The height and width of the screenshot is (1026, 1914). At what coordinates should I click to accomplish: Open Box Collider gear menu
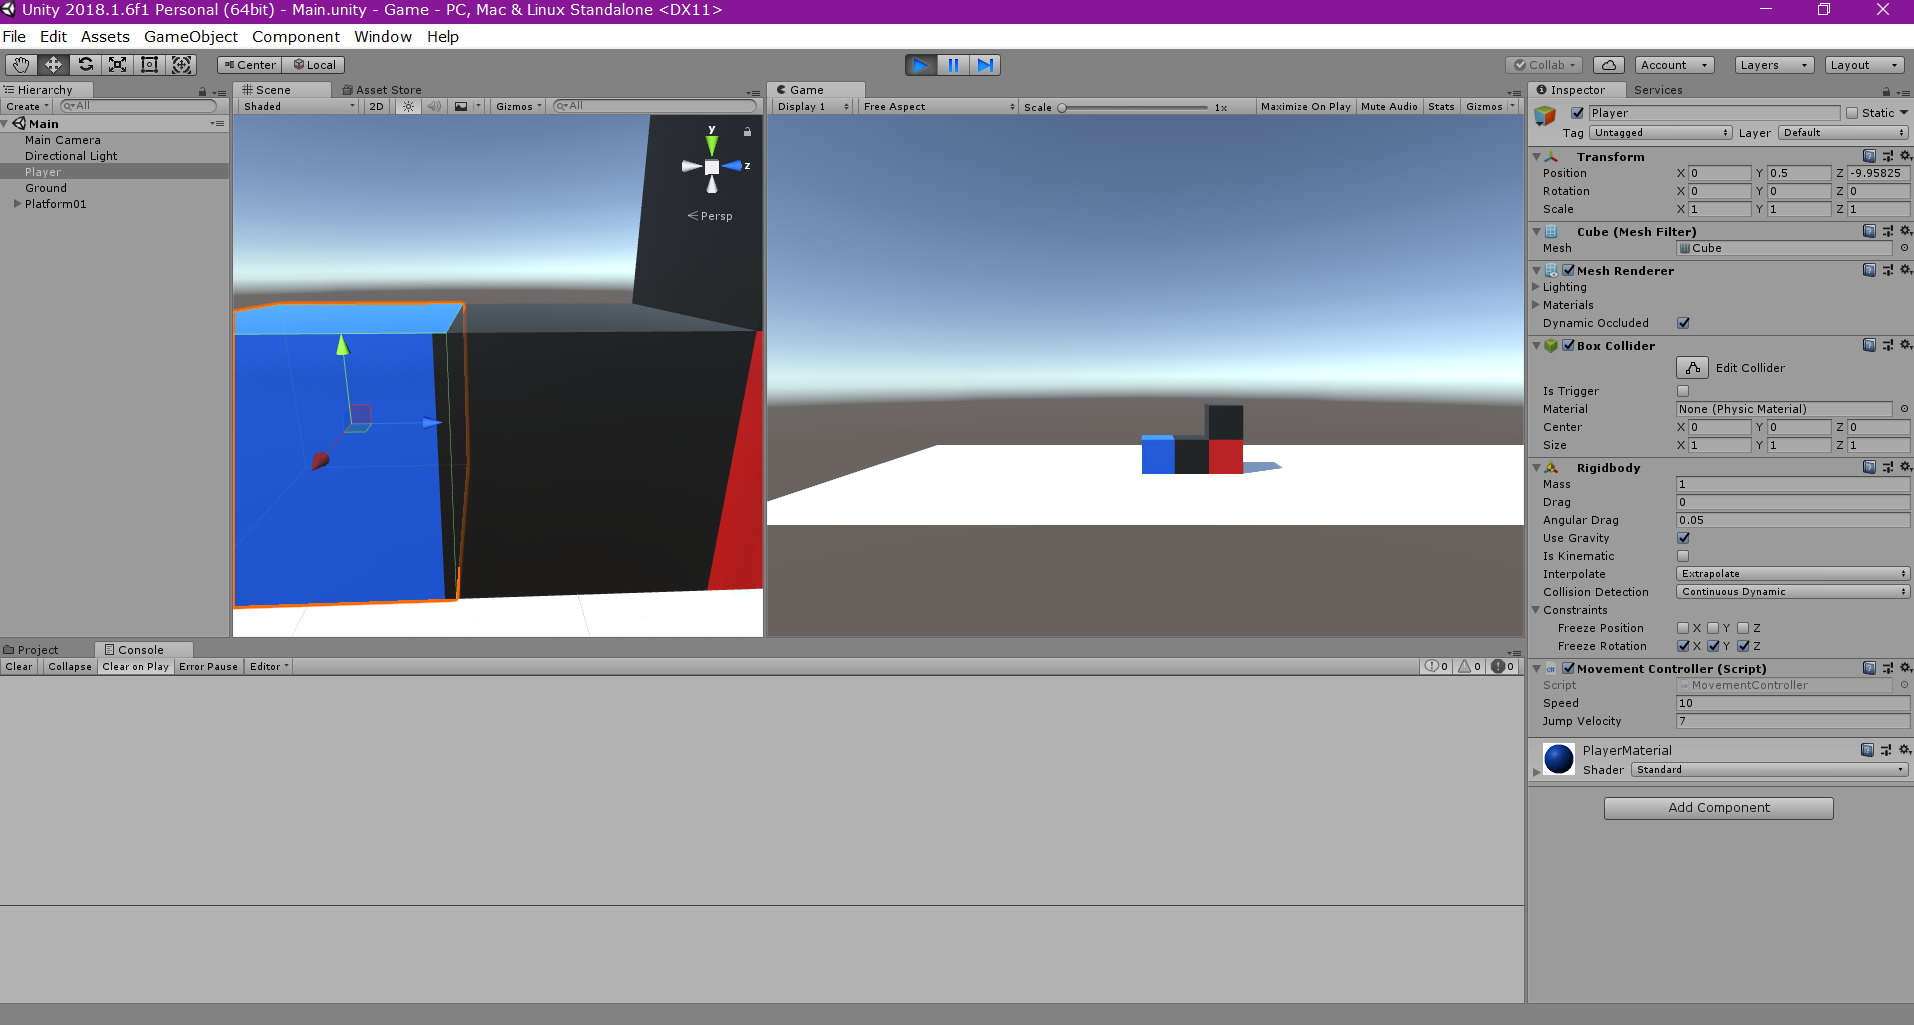(1906, 345)
